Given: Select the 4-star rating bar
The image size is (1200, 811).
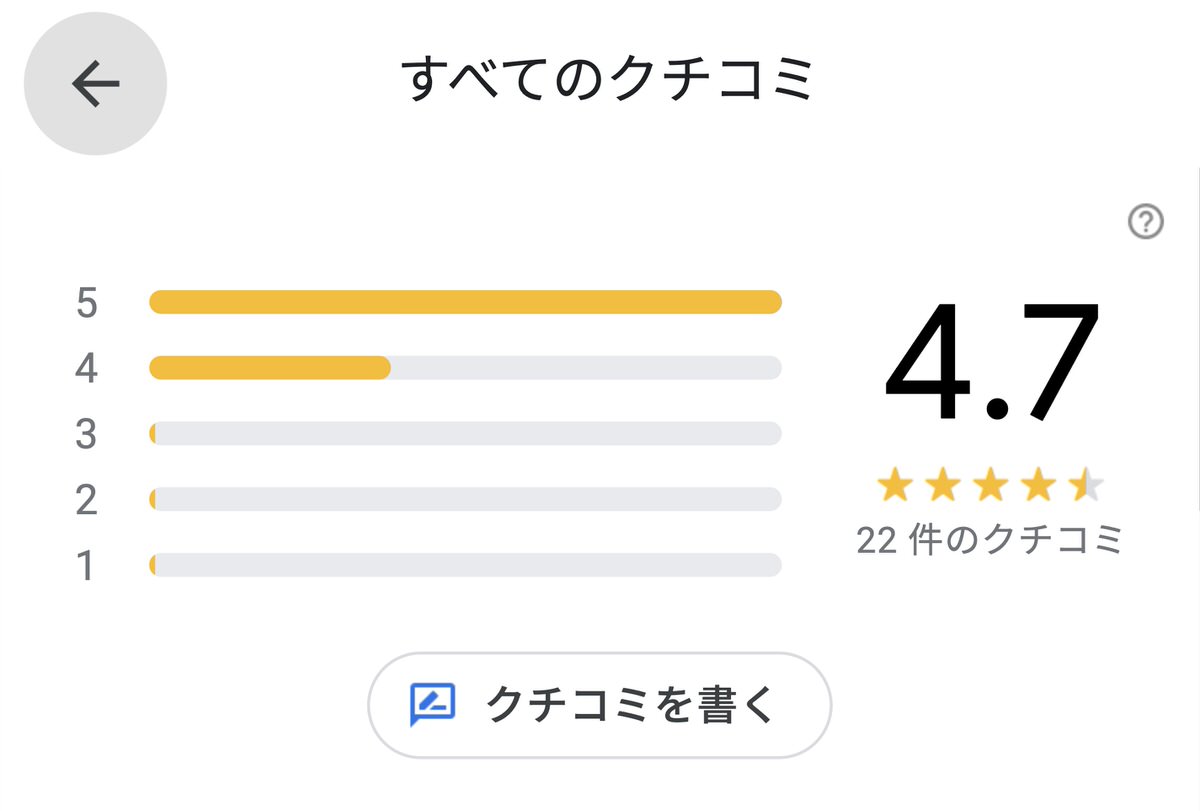Looking at the screenshot, I should point(465,368).
